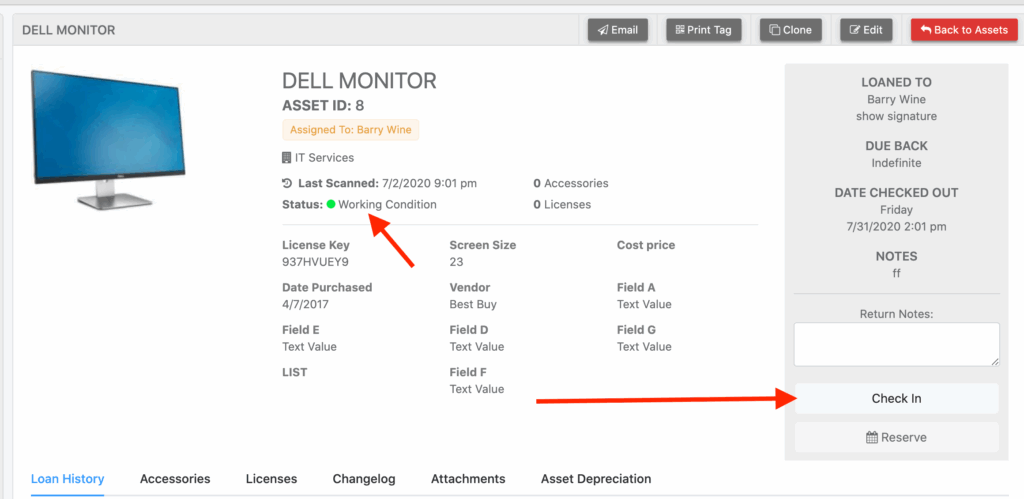
Task: Switch to the Loan History tab
Action: pyautogui.click(x=67, y=479)
